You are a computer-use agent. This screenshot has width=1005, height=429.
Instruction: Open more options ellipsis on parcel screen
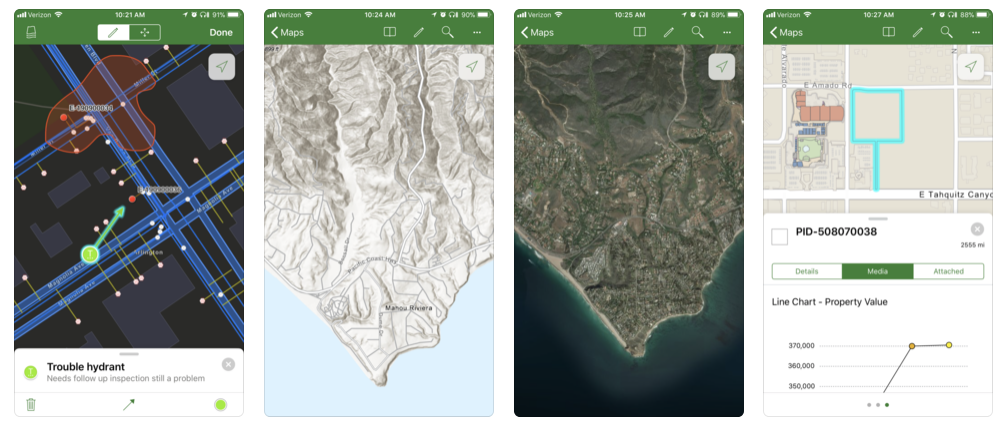(976, 33)
